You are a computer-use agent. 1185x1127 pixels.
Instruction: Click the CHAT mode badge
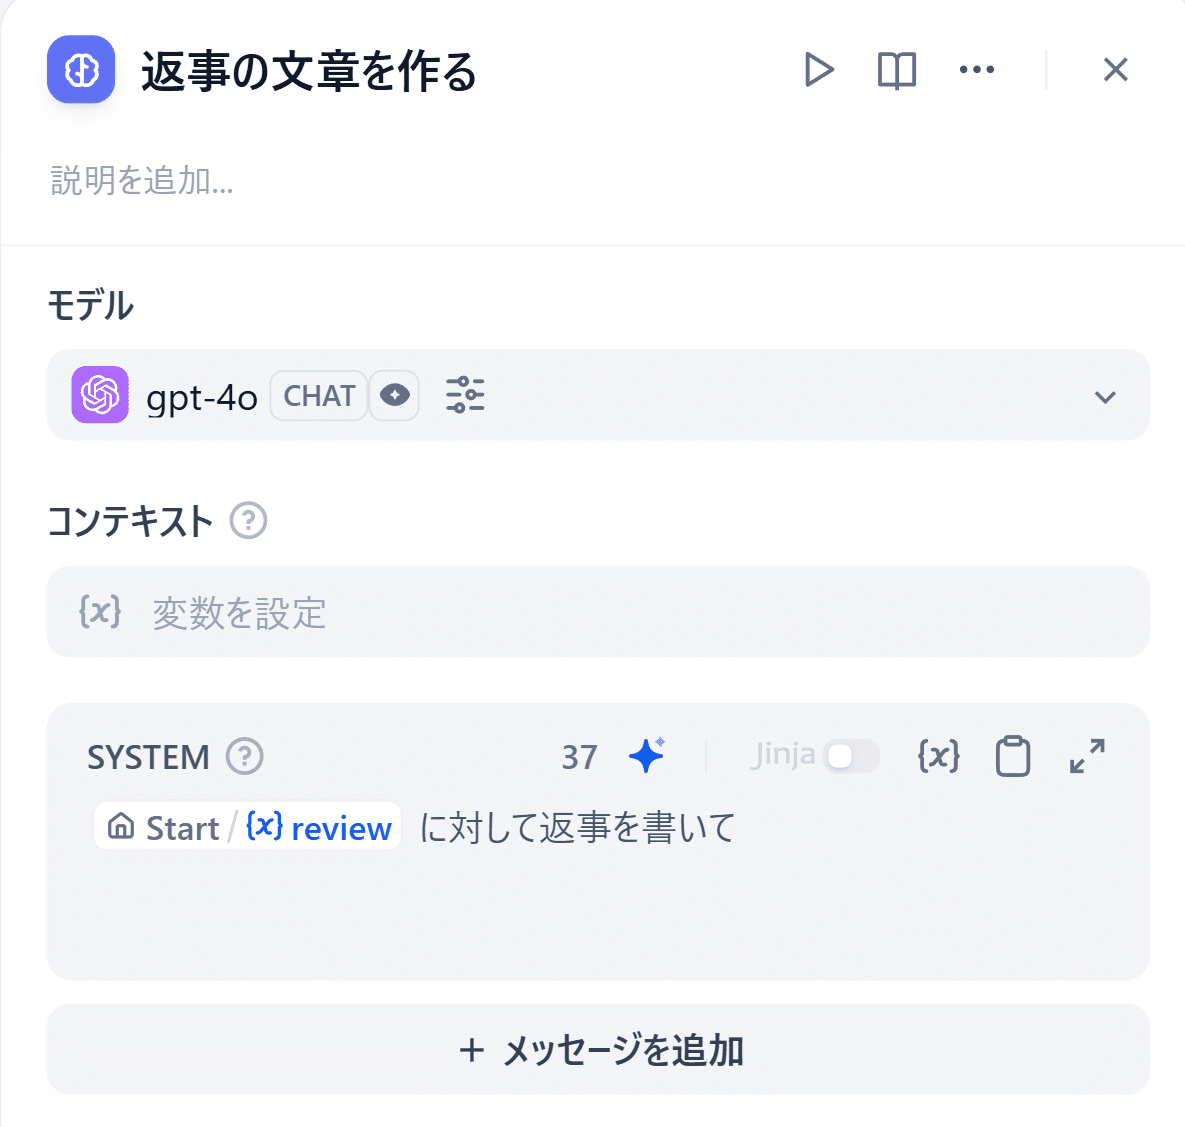click(x=318, y=395)
